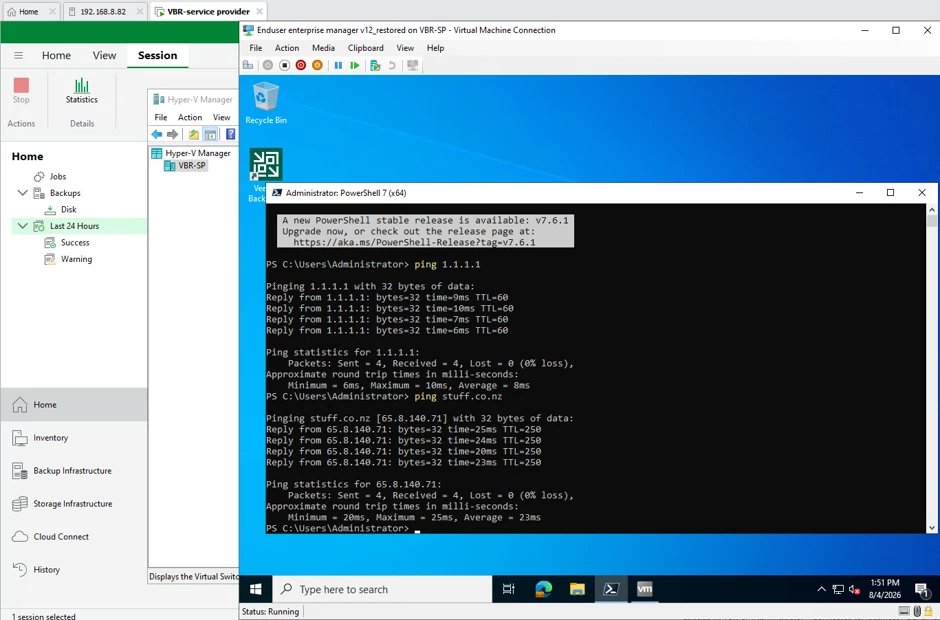This screenshot has width=940, height=620.
Task: Click the PowerShell window vertical scrollbar
Action: 932,368
